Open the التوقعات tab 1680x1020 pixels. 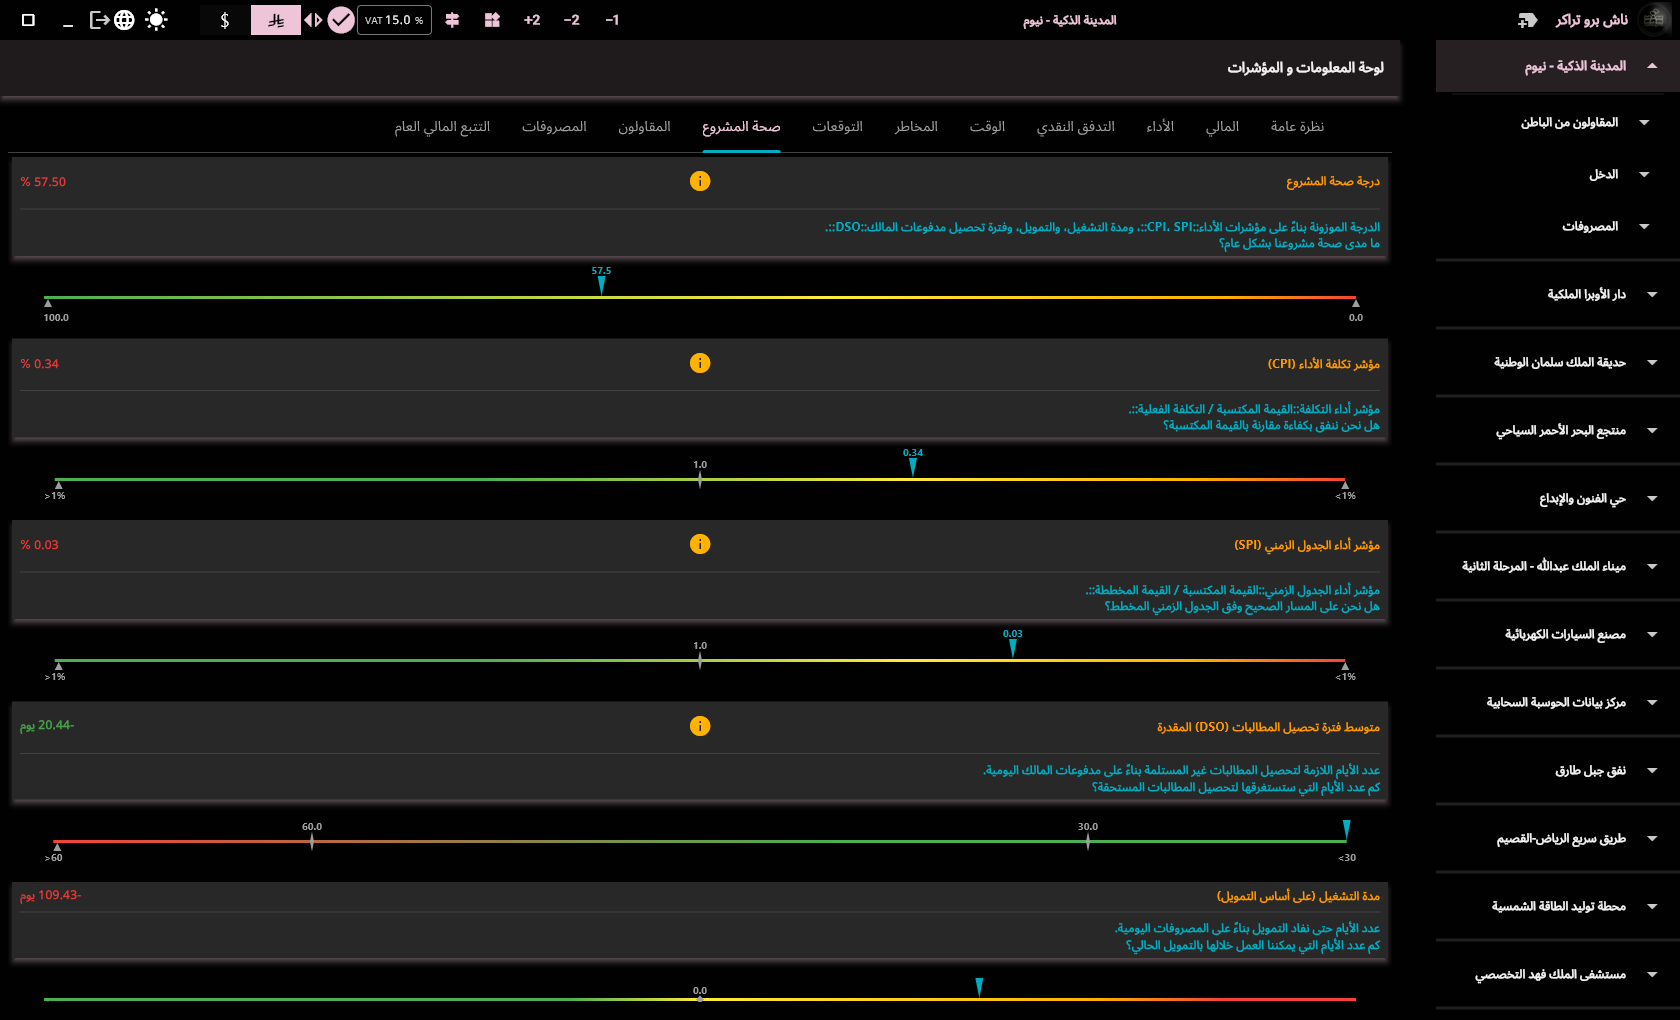click(837, 127)
